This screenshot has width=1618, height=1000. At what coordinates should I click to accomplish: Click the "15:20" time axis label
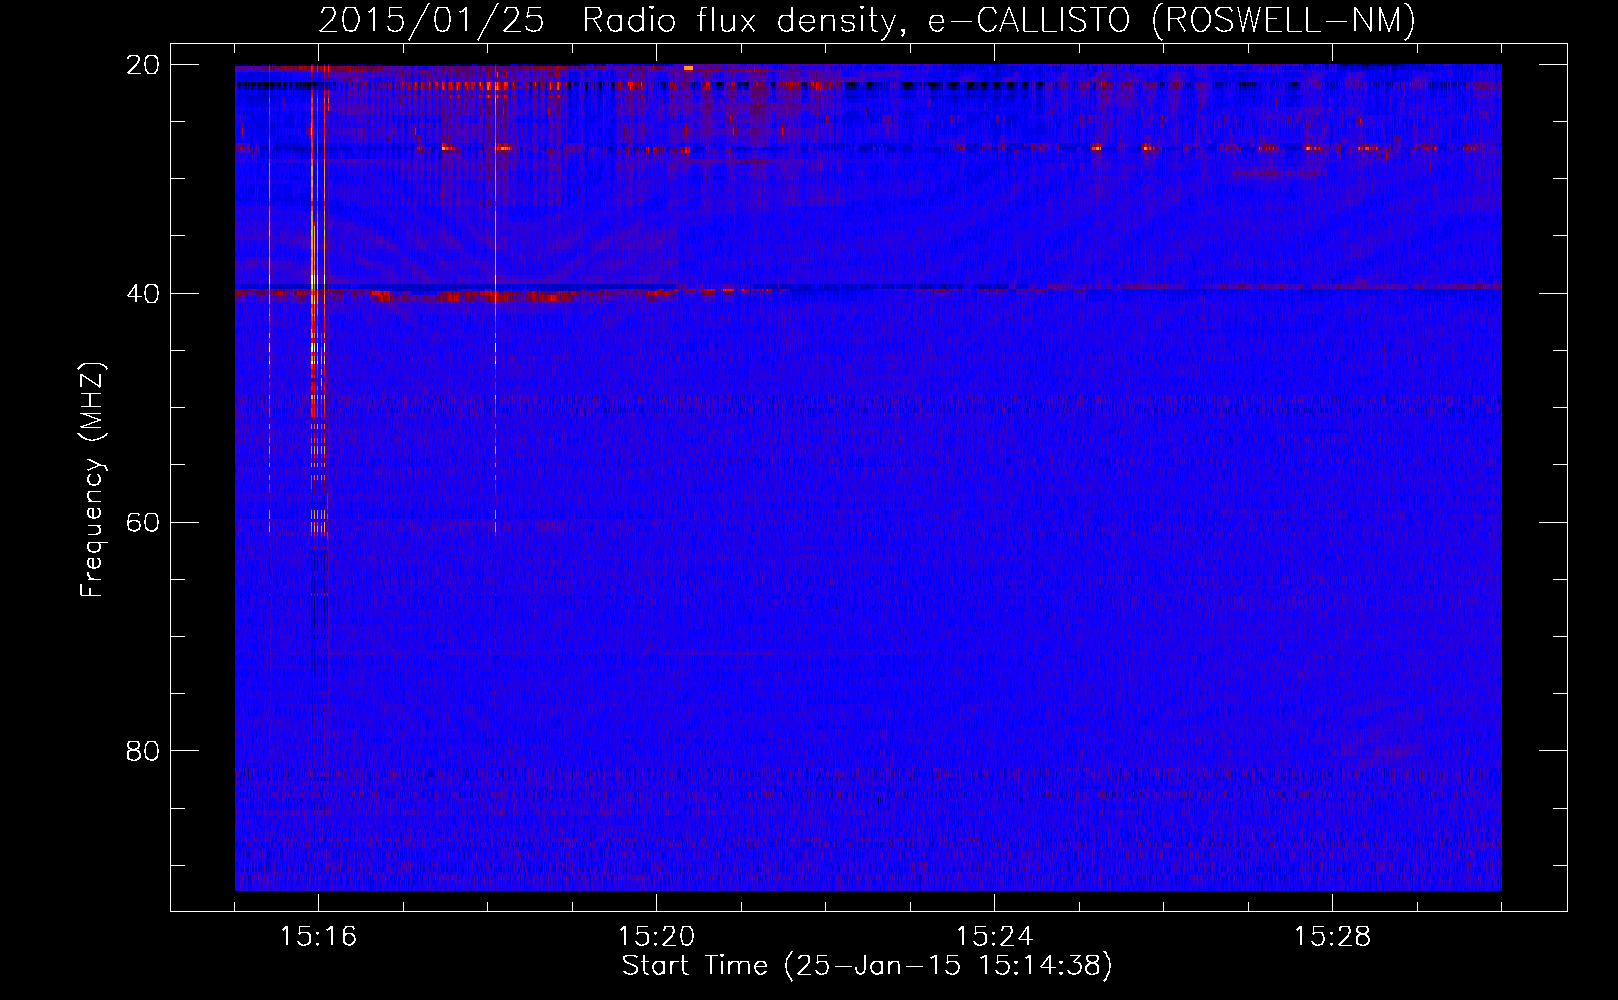656,936
